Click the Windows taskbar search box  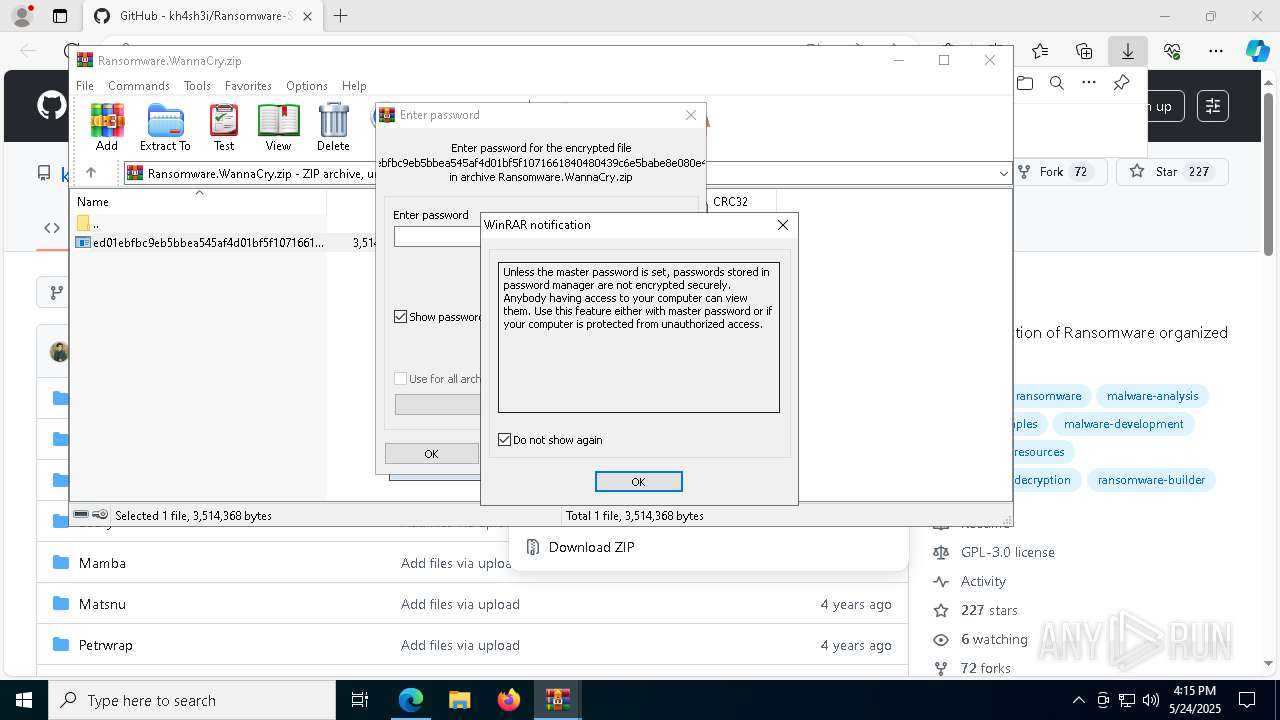point(192,700)
